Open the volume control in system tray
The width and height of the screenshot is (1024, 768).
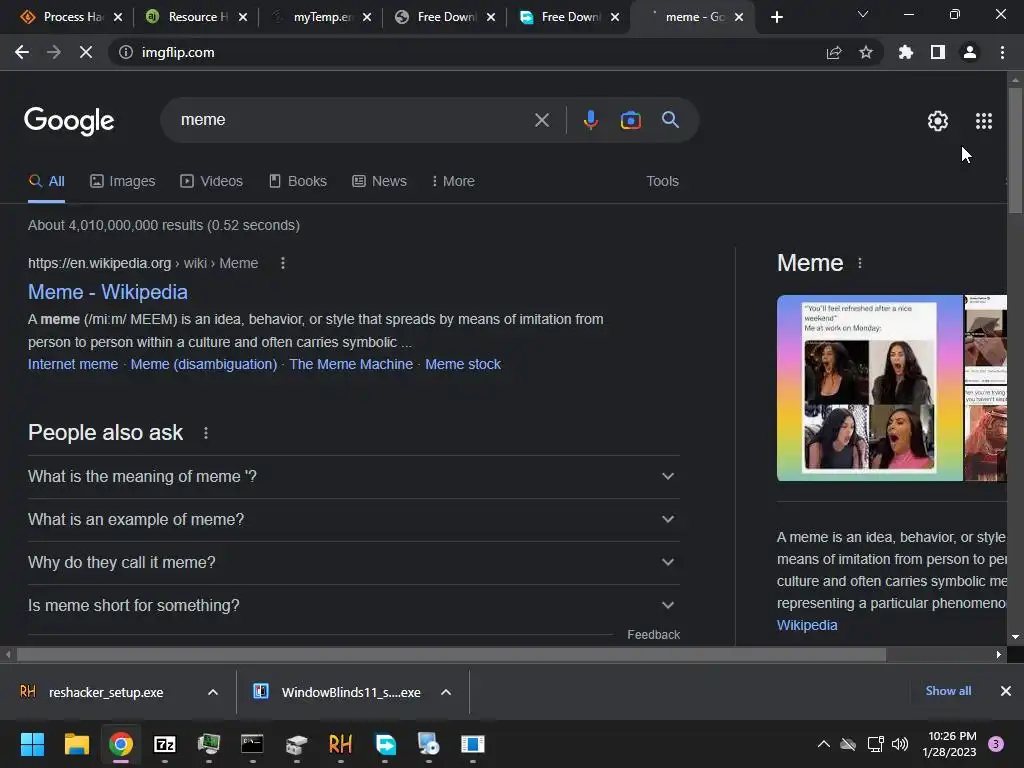tap(900, 744)
